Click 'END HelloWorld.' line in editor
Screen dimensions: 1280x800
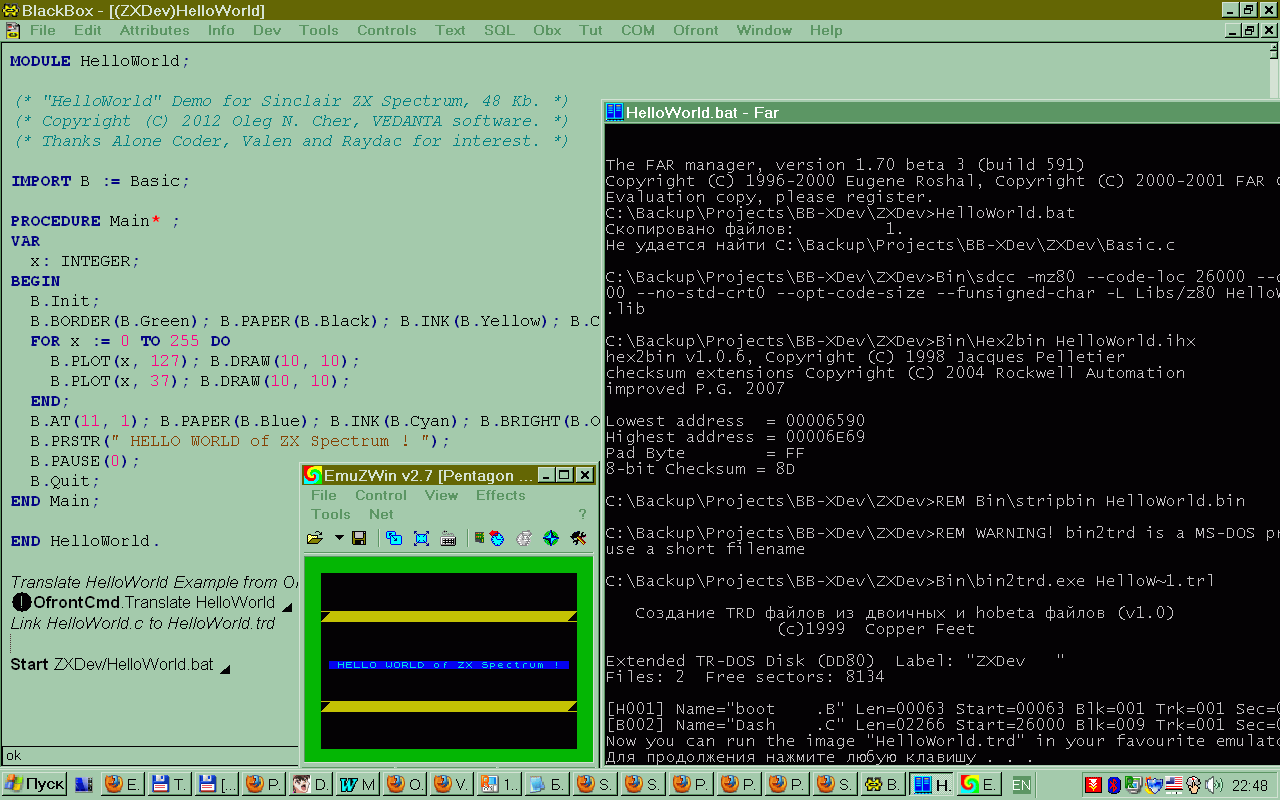pos(85,541)
